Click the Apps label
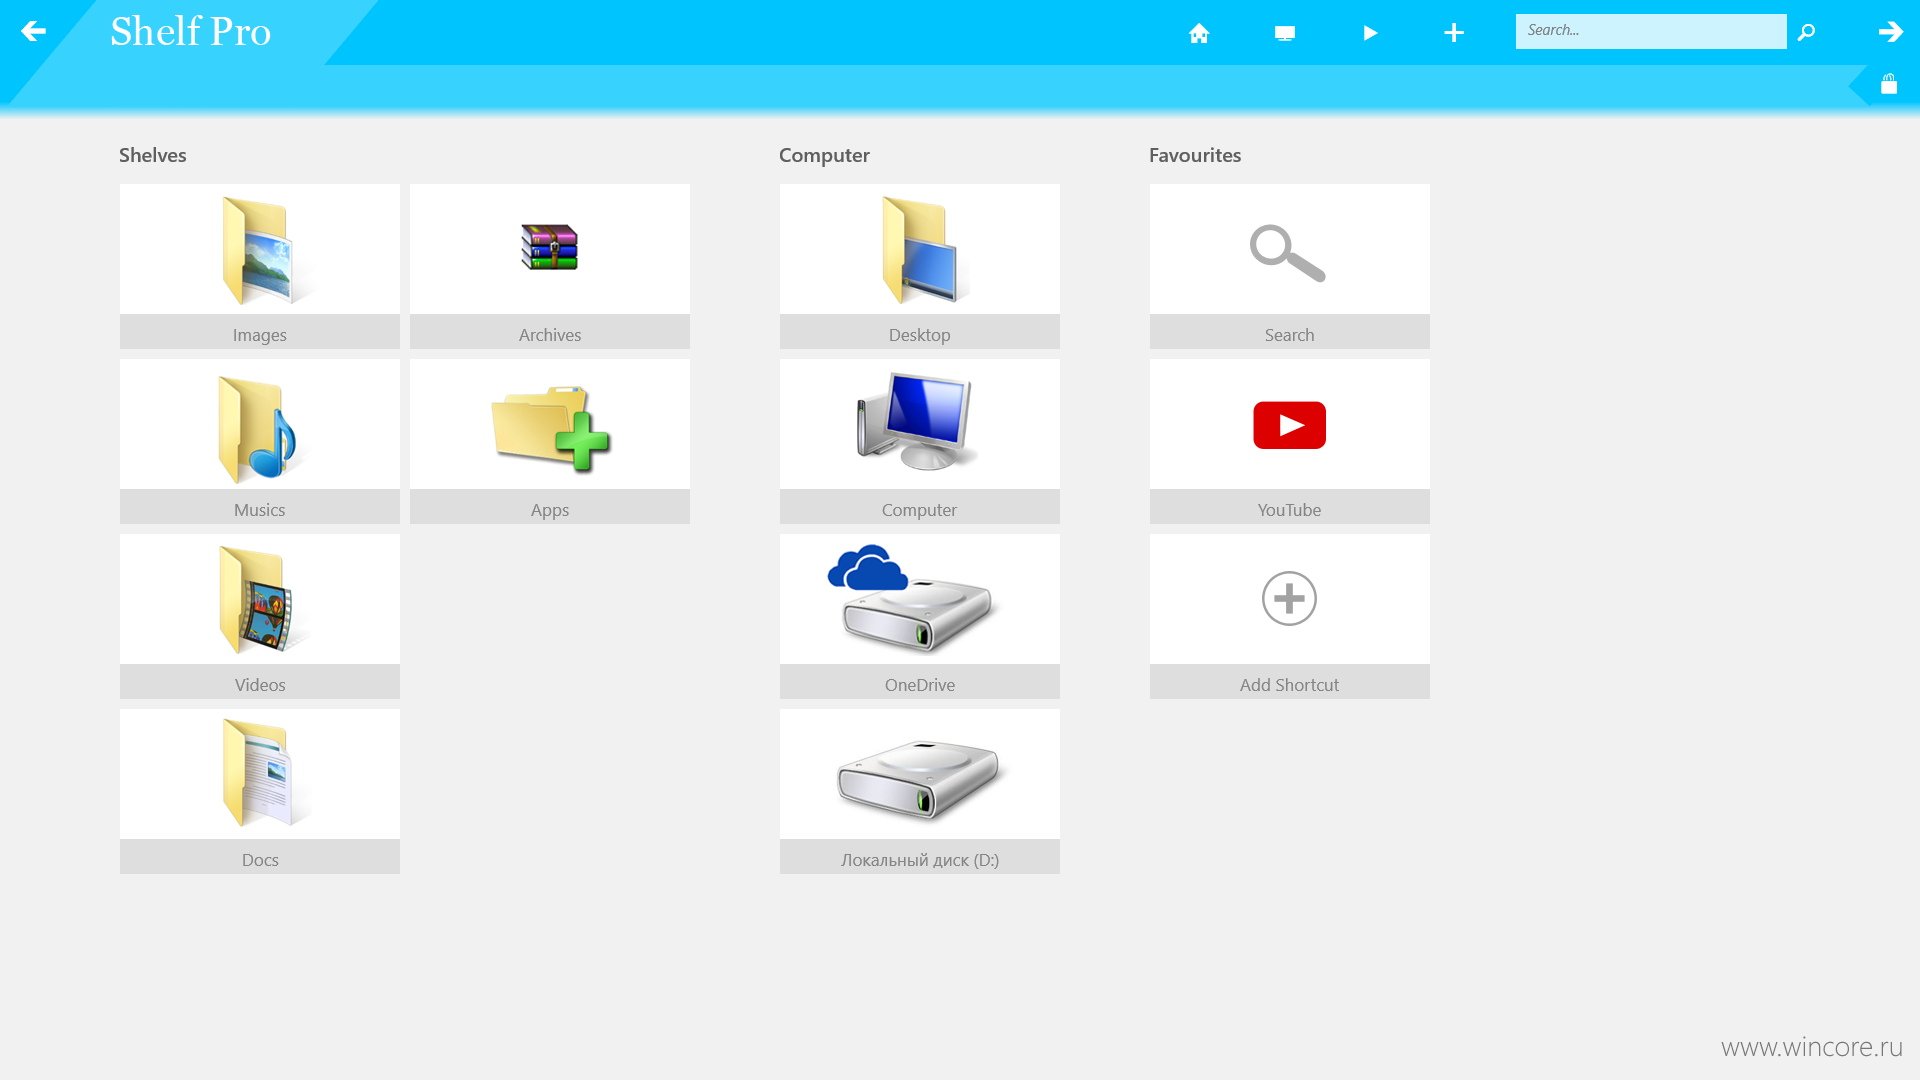Screen dimensions: 1920x1080 (550, 510)
